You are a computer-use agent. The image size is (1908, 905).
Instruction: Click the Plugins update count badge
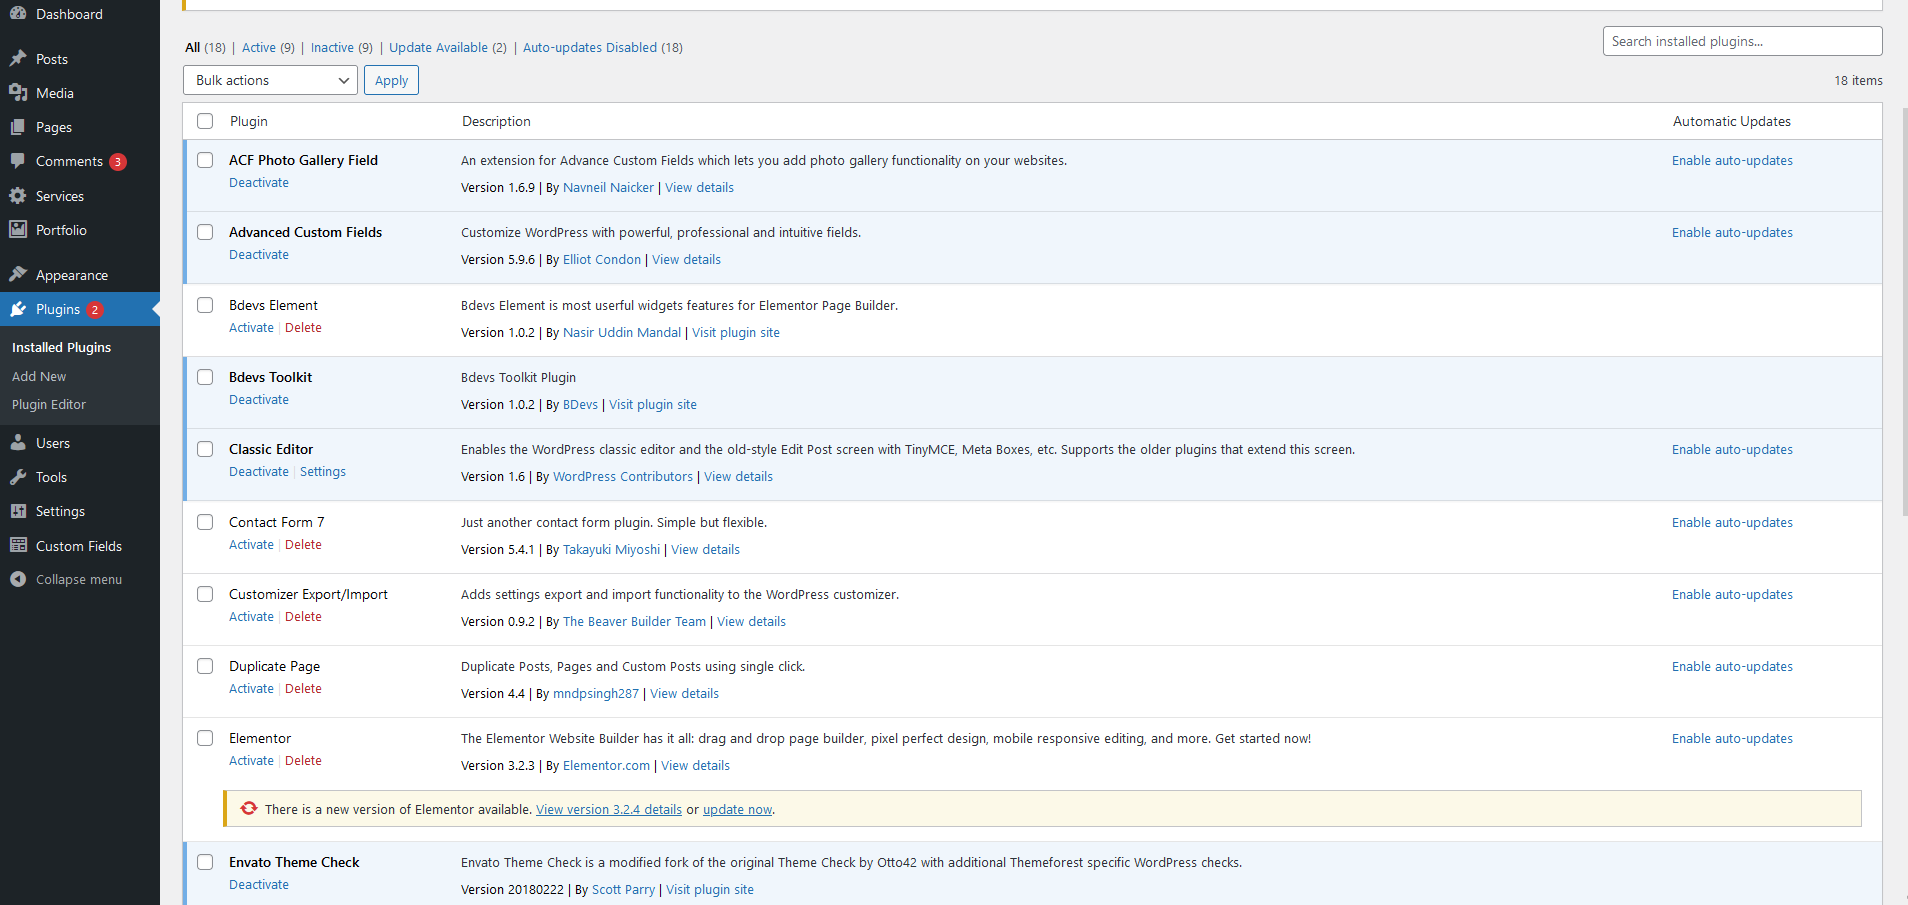95,310
